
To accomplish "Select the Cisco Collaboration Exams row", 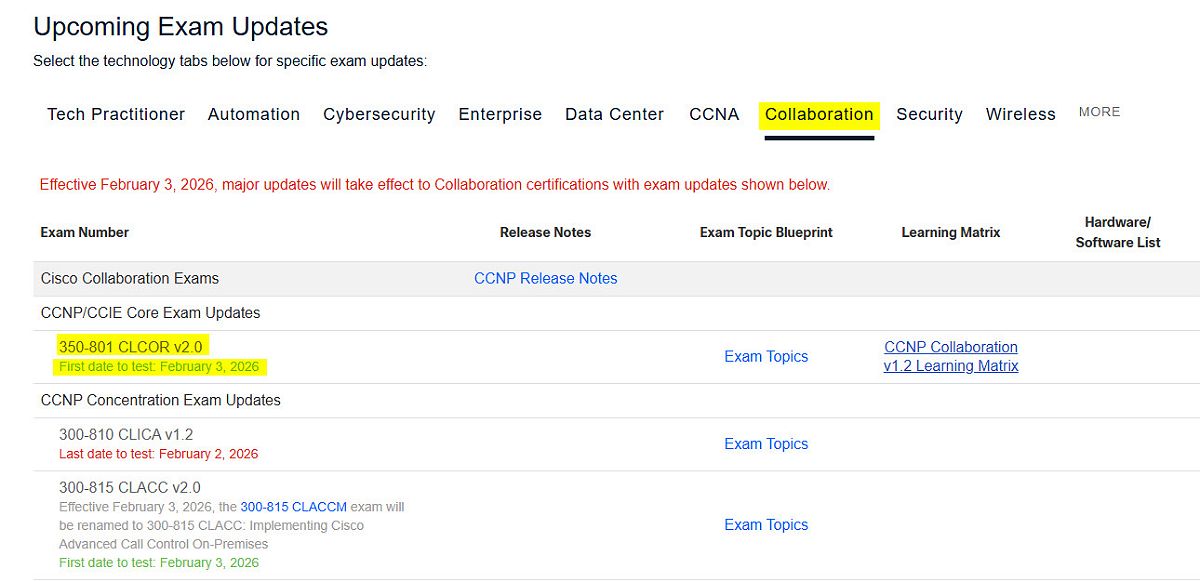I will pyautogui.click(x=129, y=278).
